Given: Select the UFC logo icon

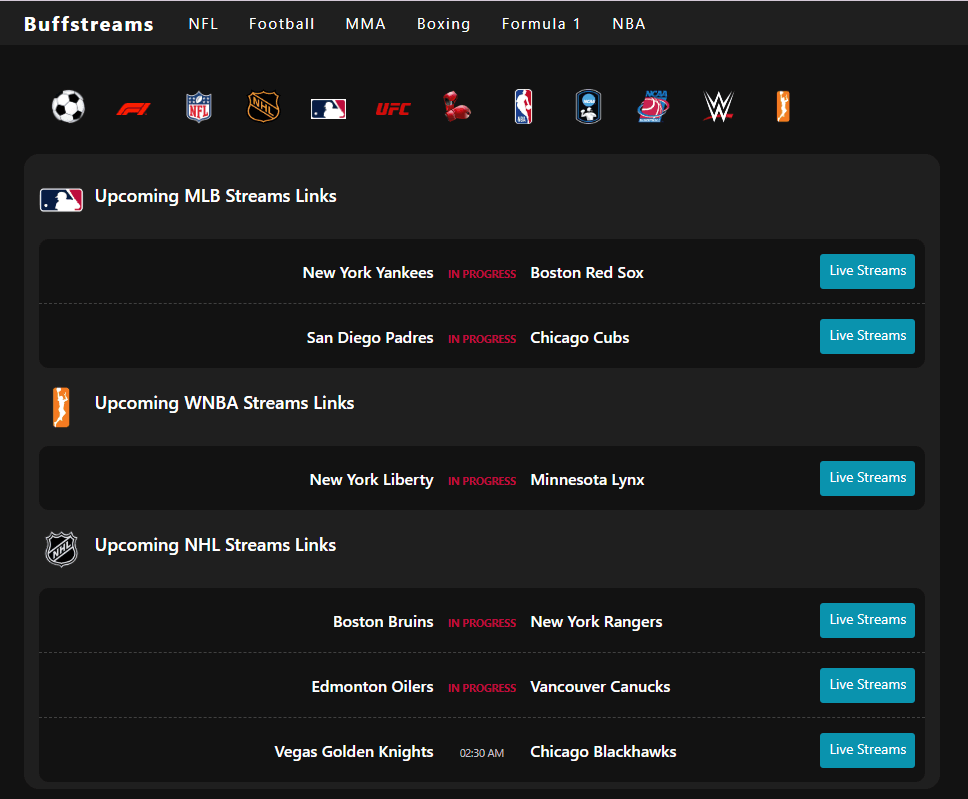Looking at the screenshot, I should (x=393, y=109).
